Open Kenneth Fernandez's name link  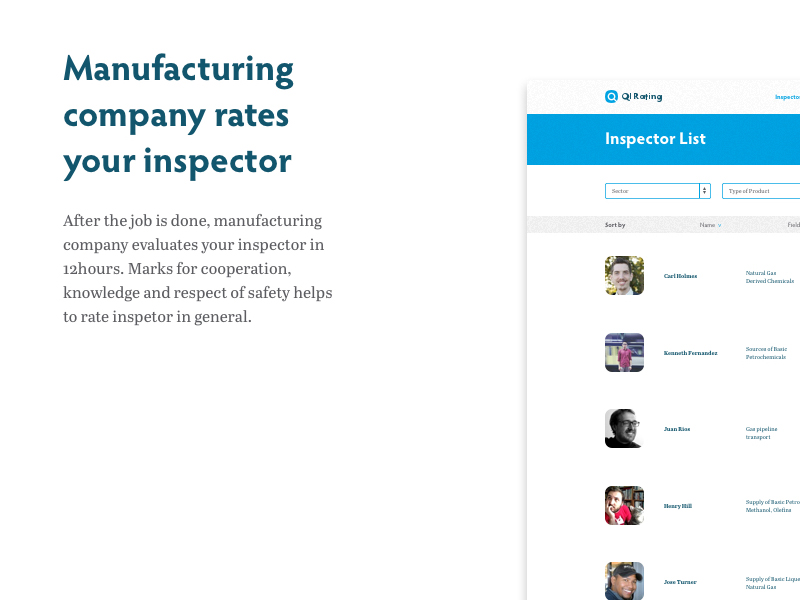tap(690, 353)
